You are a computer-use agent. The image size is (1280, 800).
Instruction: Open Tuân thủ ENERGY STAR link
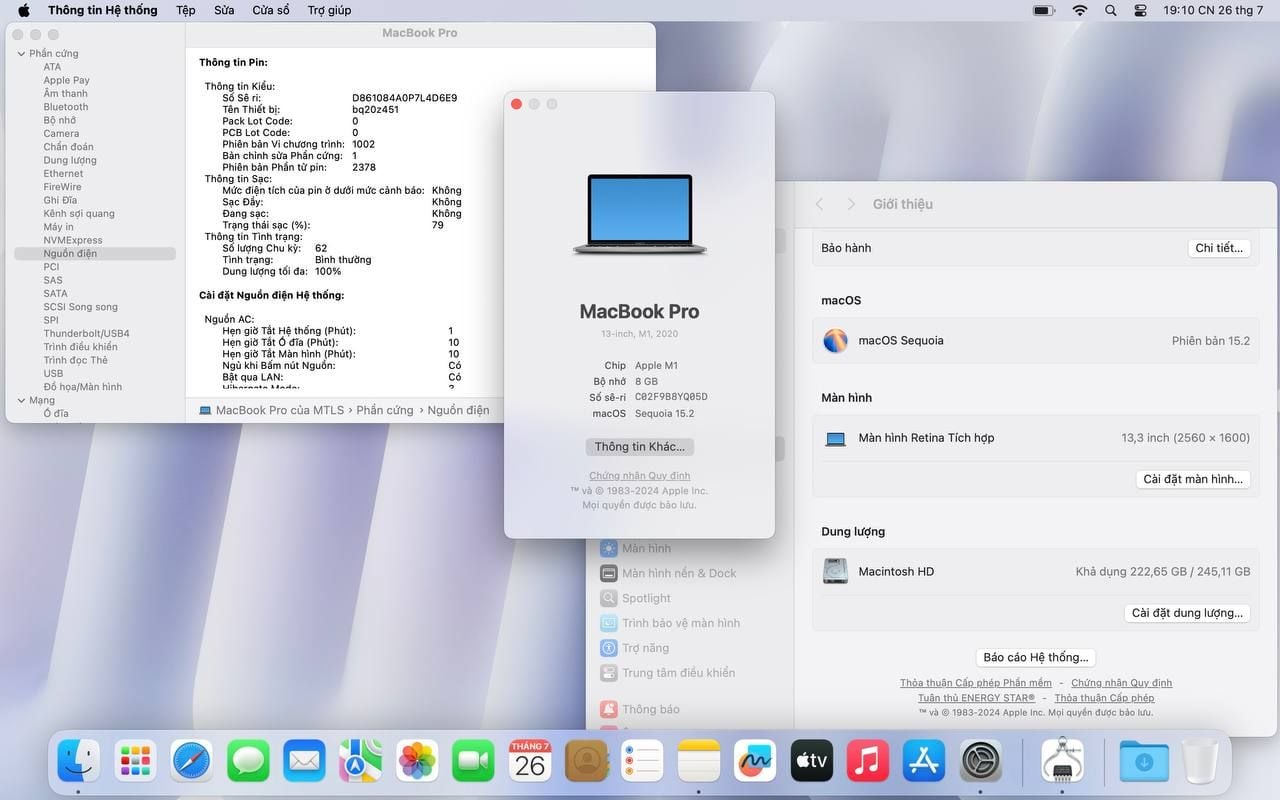pyautogui.click(x=976, y=698)
